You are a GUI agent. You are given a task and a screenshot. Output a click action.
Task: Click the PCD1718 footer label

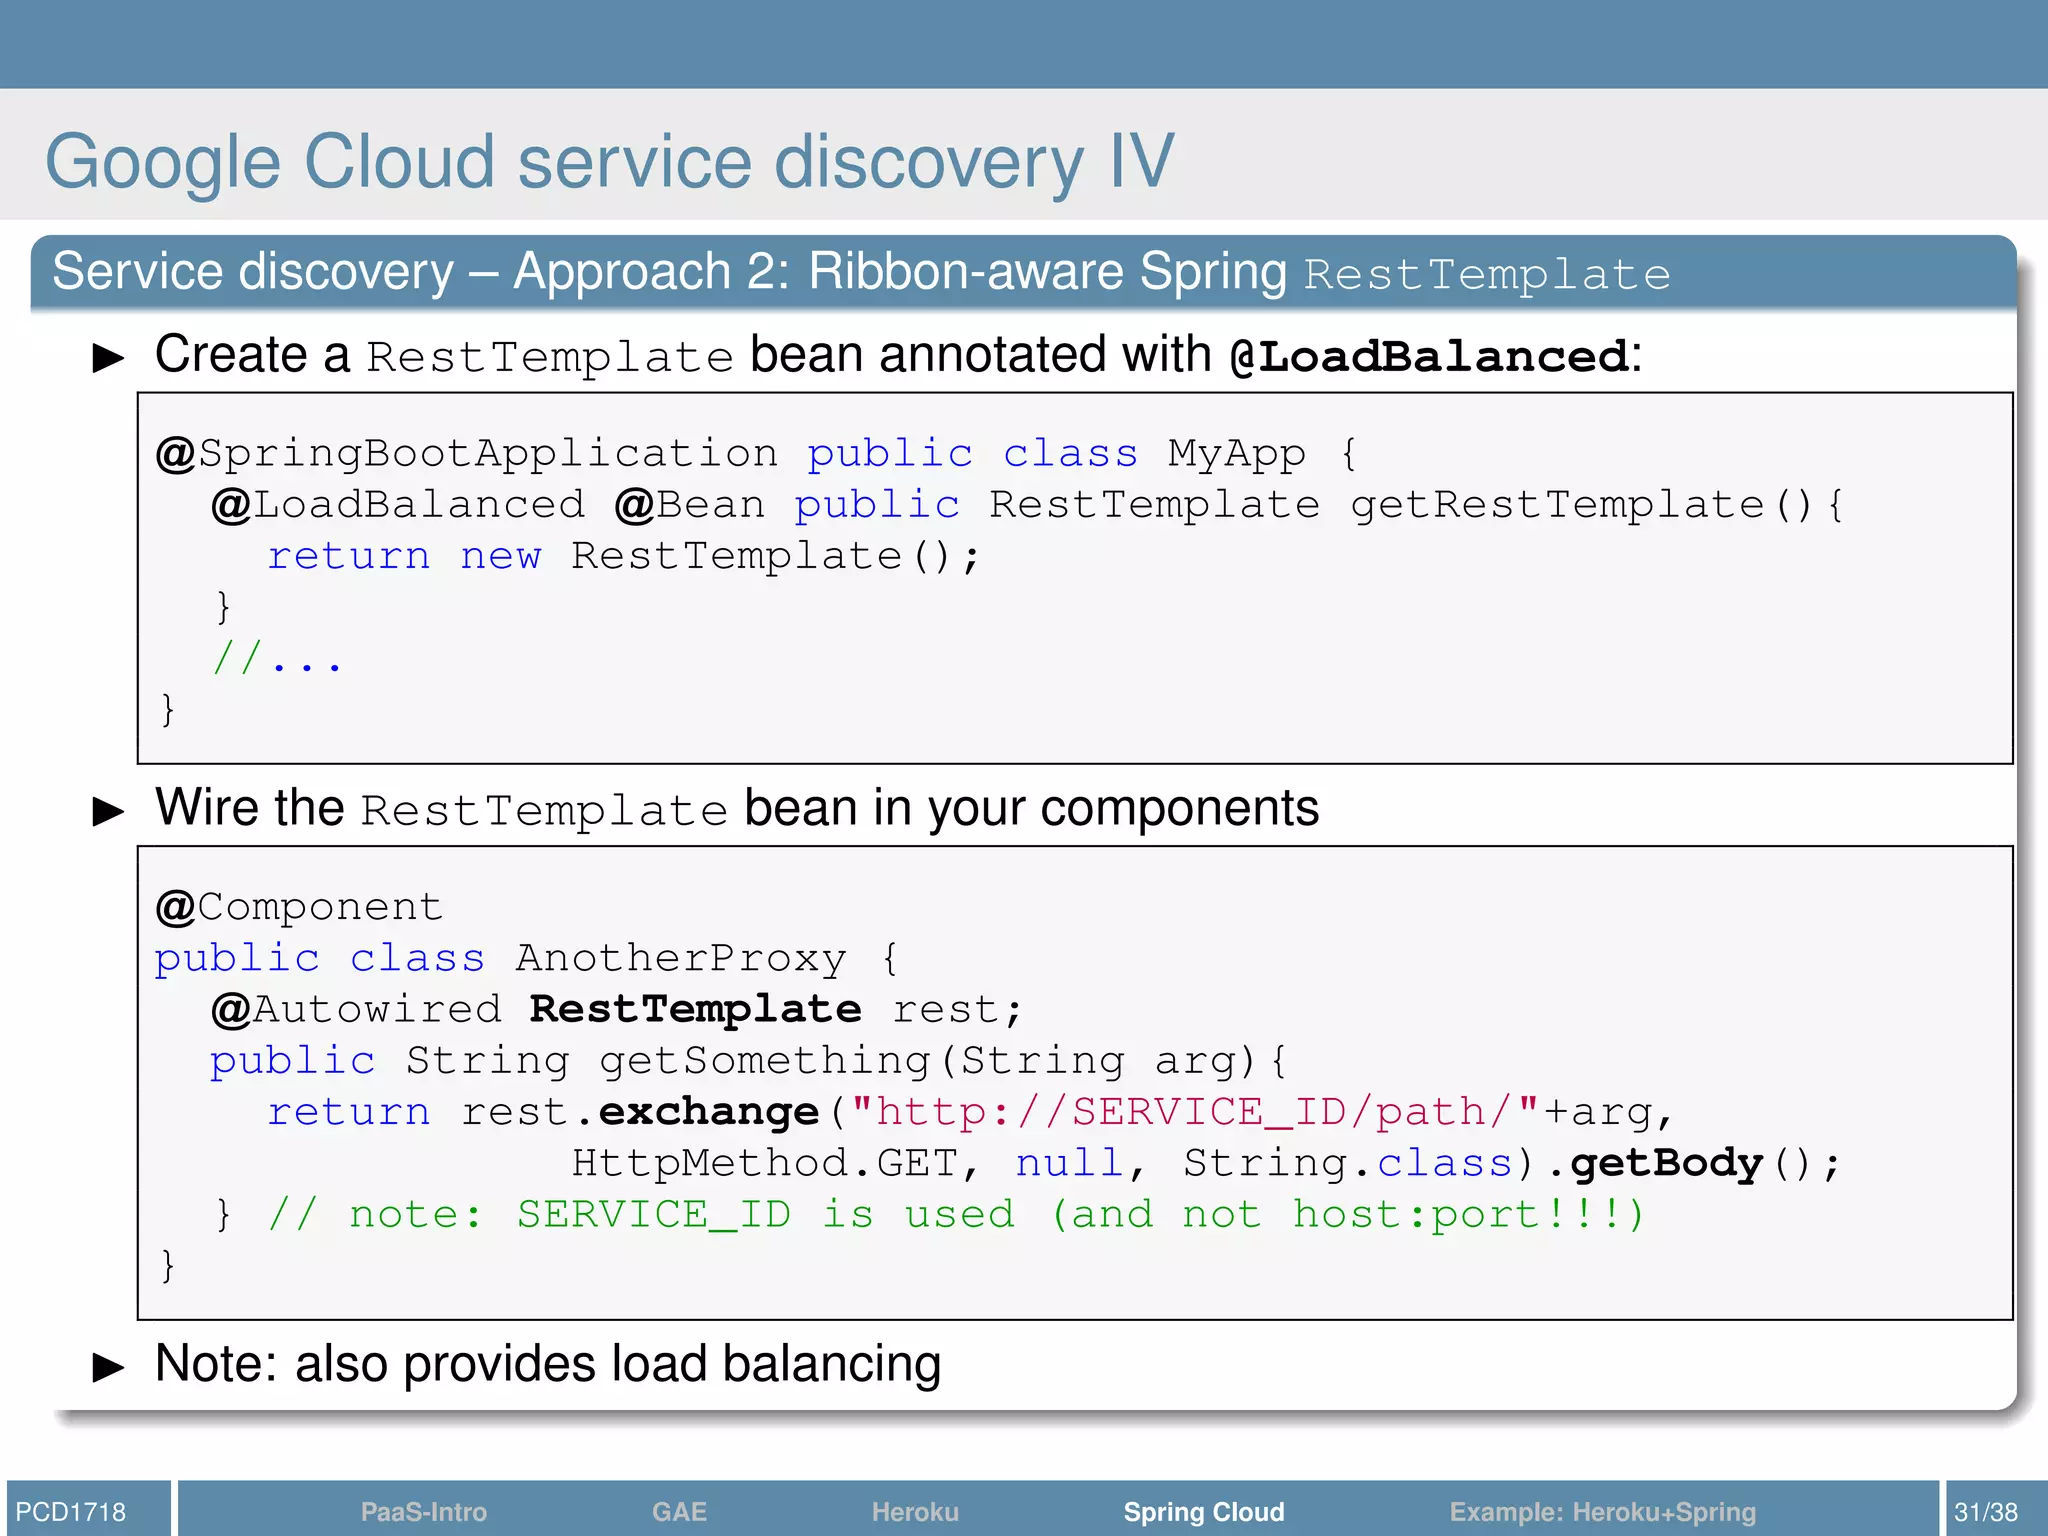coord(71,1511)
